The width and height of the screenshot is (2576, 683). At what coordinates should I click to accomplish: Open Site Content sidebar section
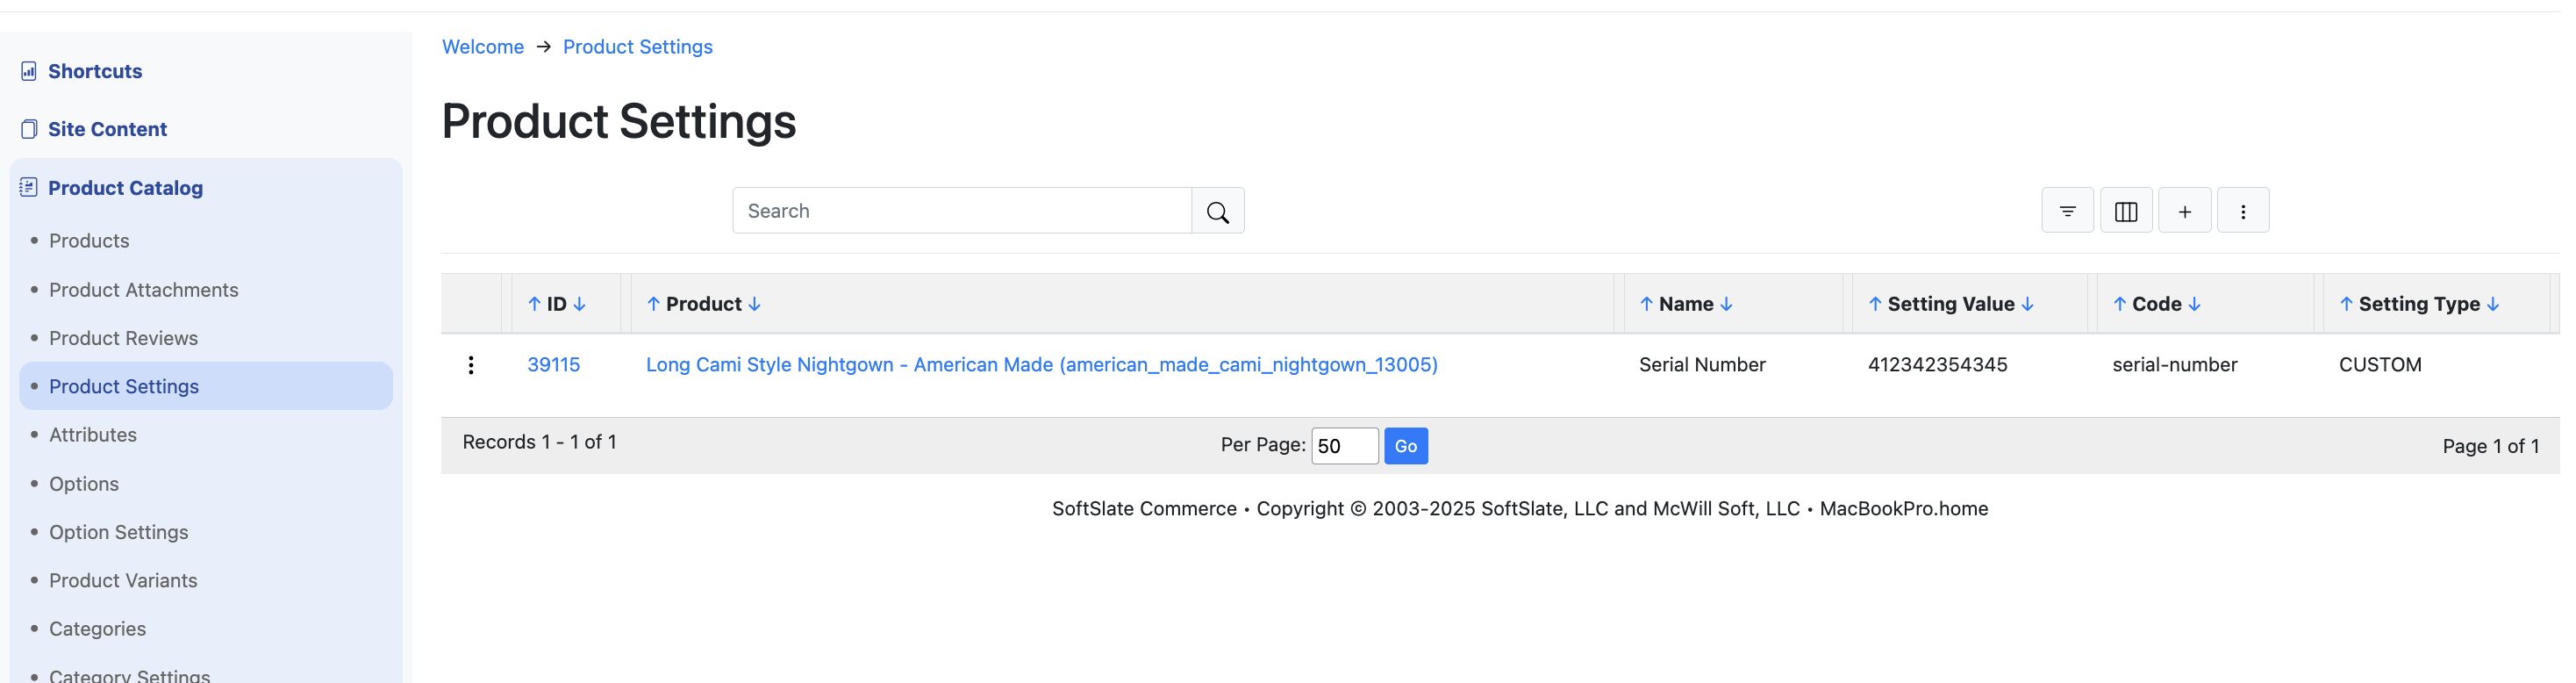[x=108, y=130]
